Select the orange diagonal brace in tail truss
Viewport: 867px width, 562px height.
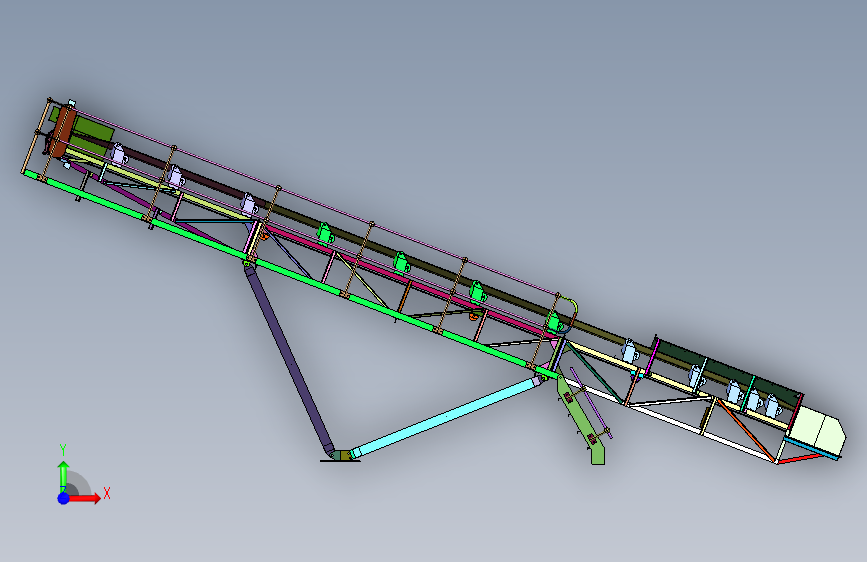745,430
